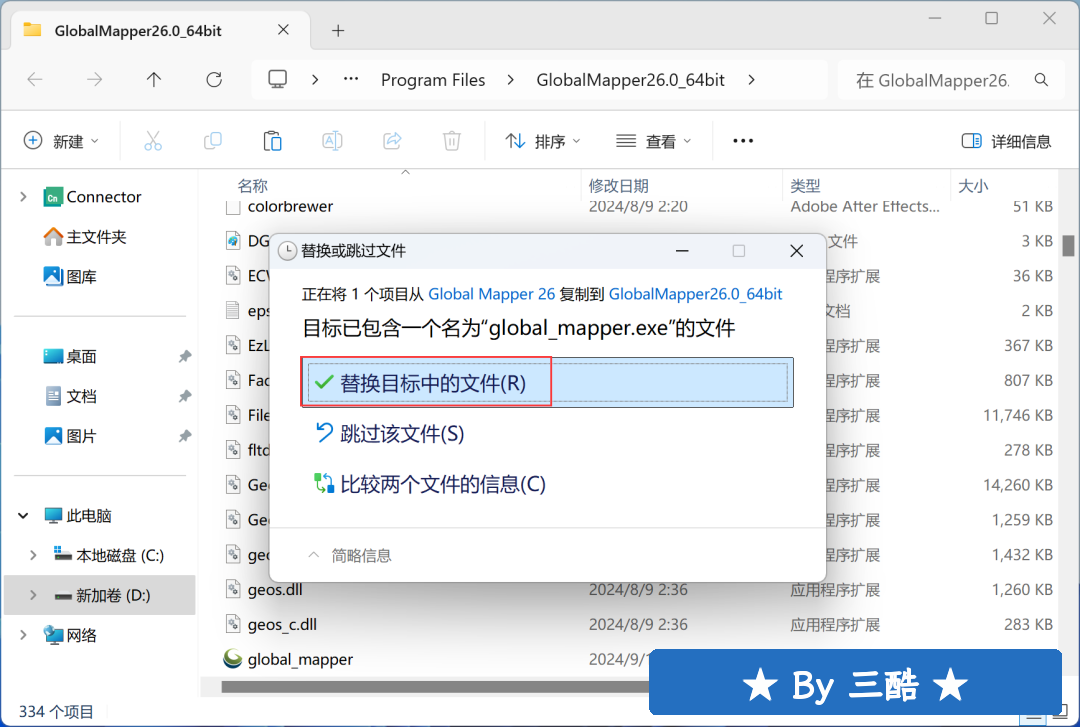1080x727 pixels.
Task: Open the See more ellipsis menu
Action: click(743, 141)
